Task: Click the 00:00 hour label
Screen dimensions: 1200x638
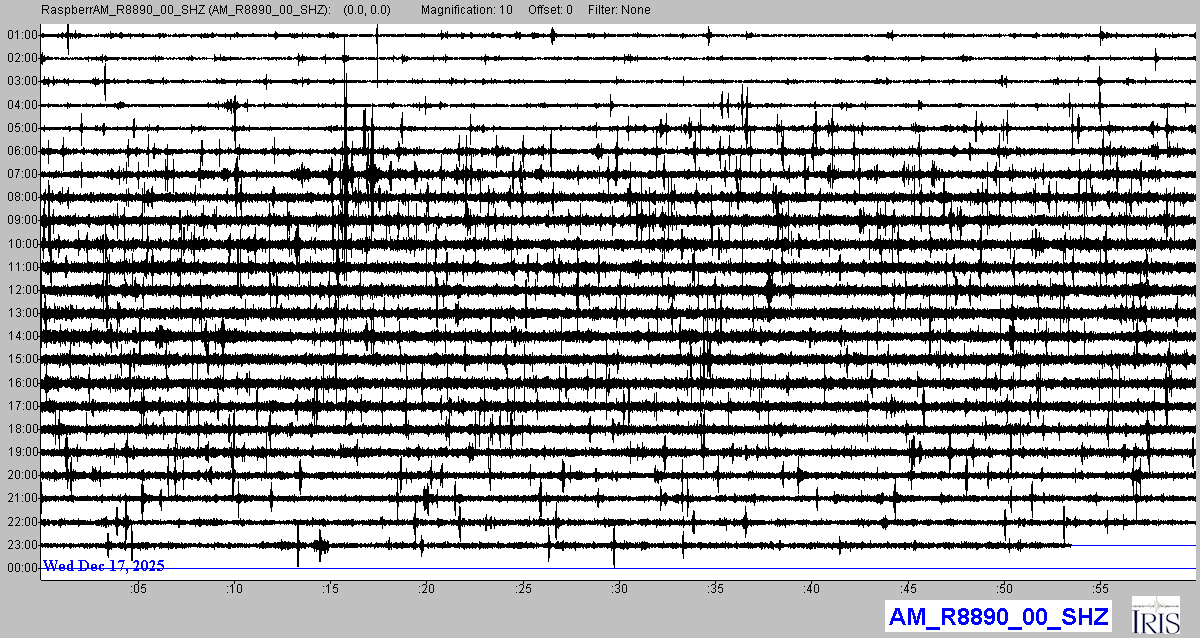Action: click(22, 568)
